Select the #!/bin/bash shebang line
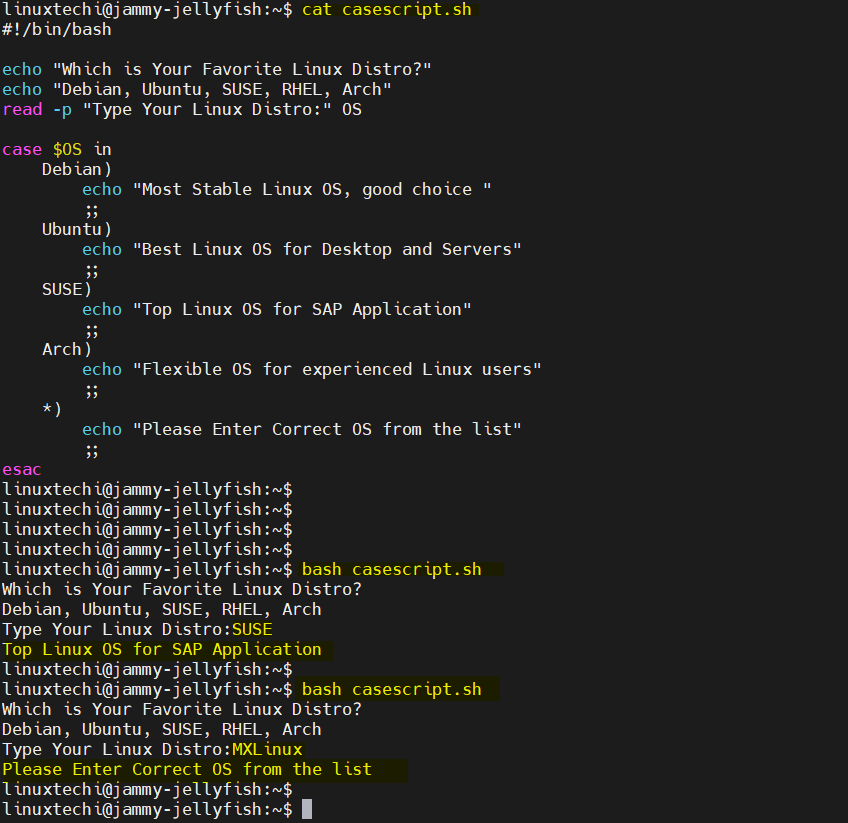 [x=55, y=29]
